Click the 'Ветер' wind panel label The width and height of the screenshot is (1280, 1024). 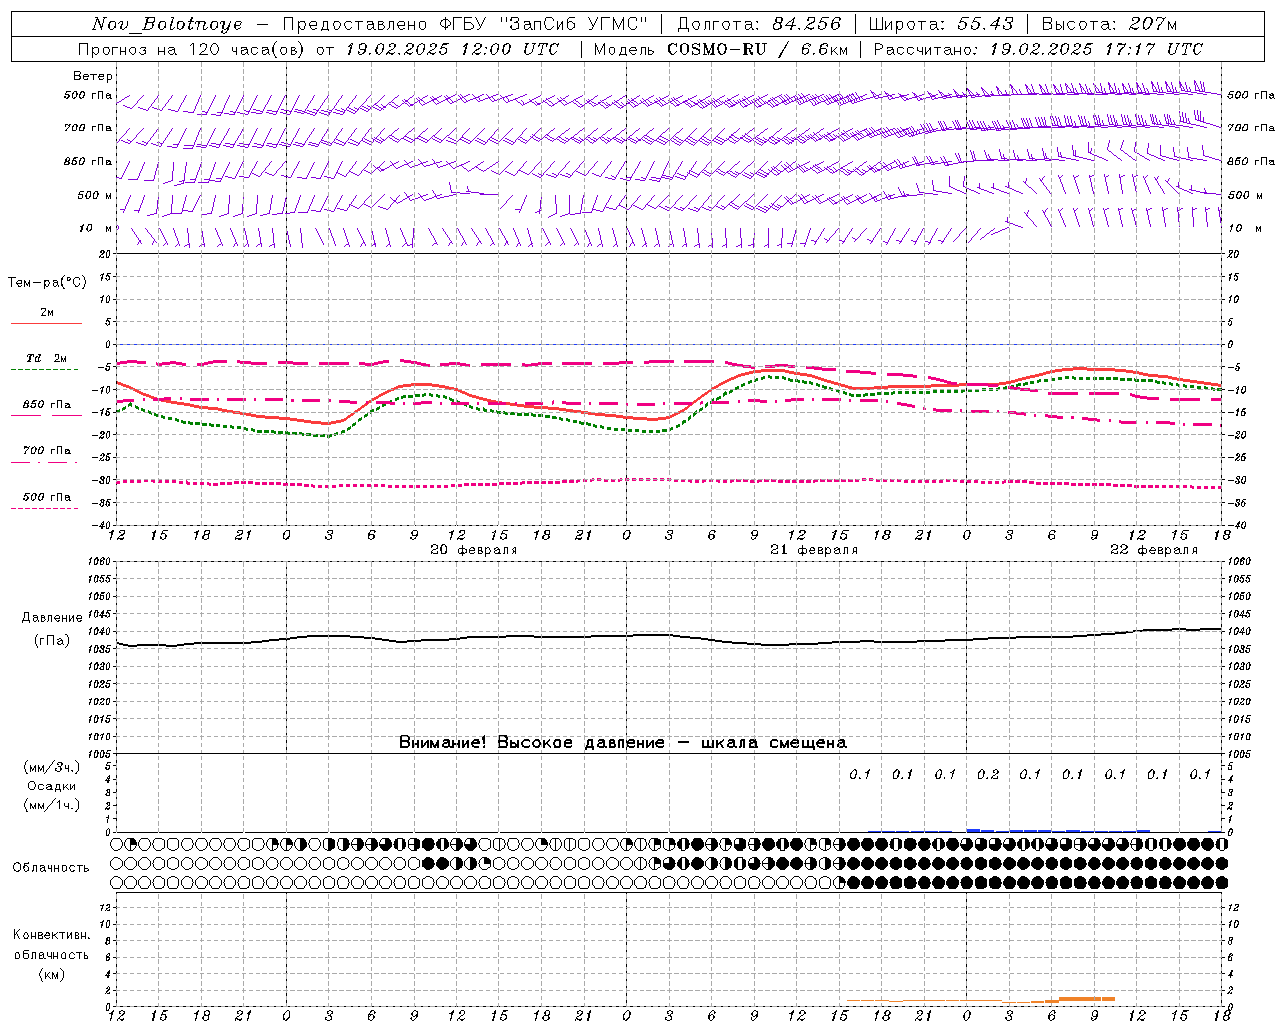[x=92, y=76]
